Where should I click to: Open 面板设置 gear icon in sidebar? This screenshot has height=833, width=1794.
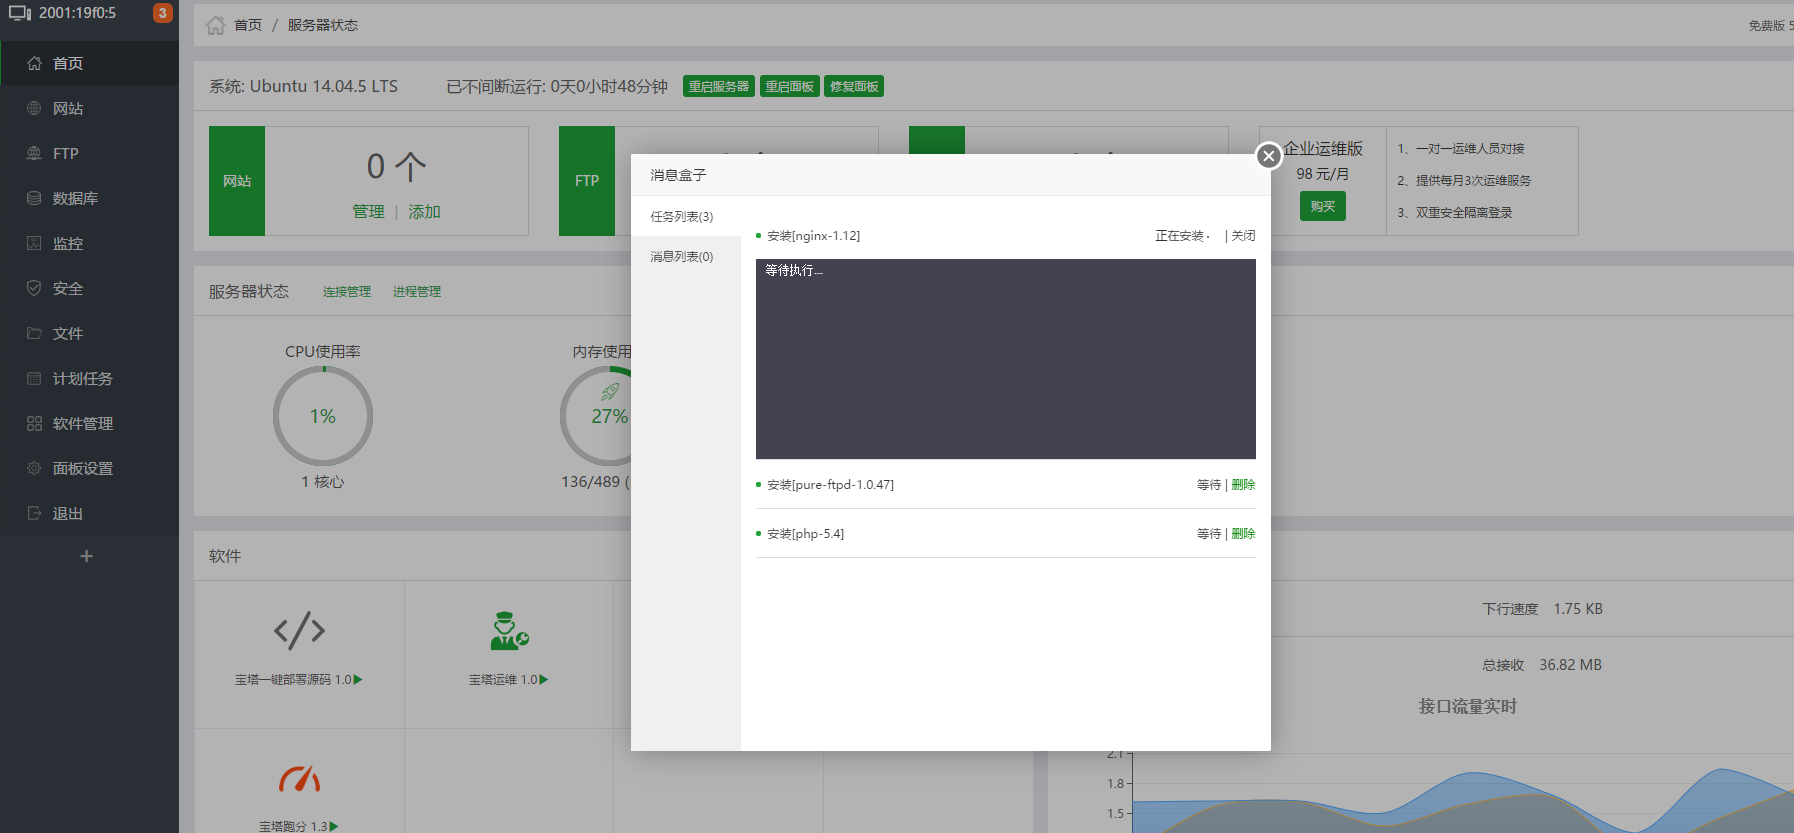pyautogui.click(x=34, y=468)
